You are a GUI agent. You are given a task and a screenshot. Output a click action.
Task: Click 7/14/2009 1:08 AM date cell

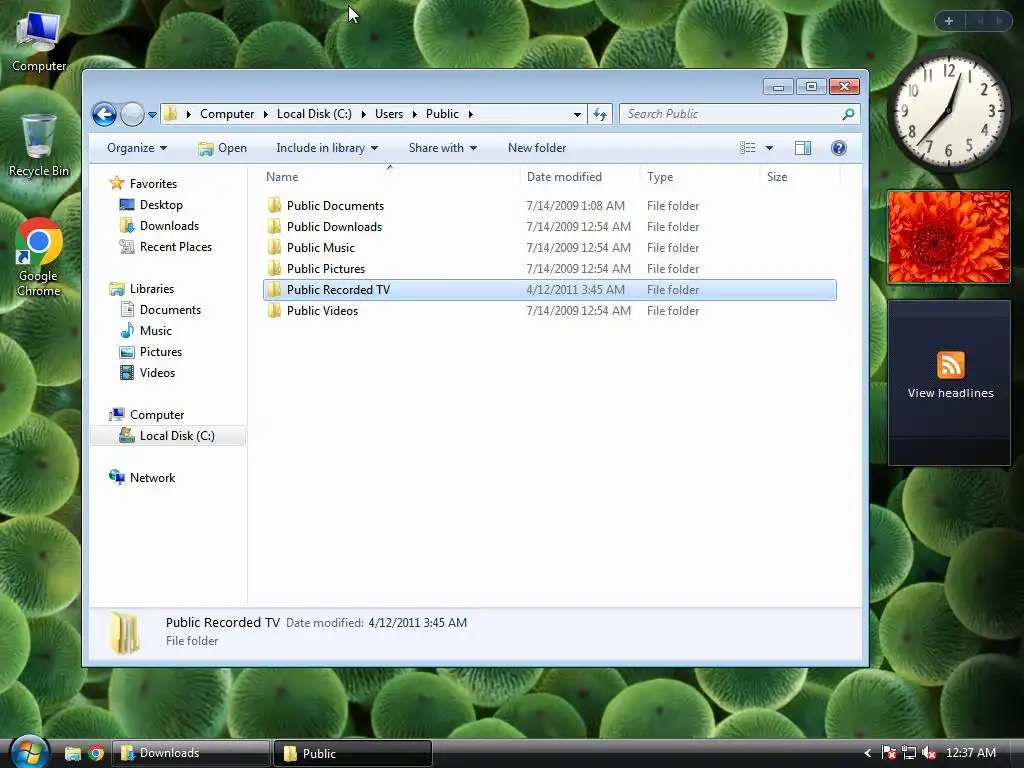click(575, 206)
